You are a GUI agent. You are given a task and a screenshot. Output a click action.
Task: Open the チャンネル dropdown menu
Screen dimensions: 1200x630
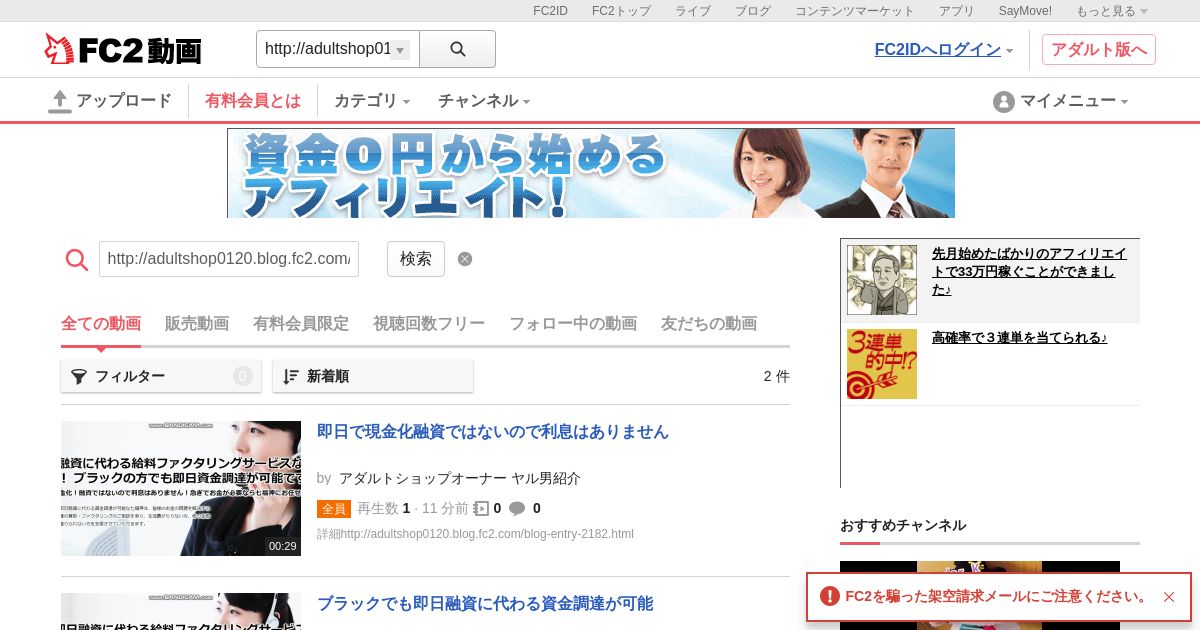tap(484, 101)
